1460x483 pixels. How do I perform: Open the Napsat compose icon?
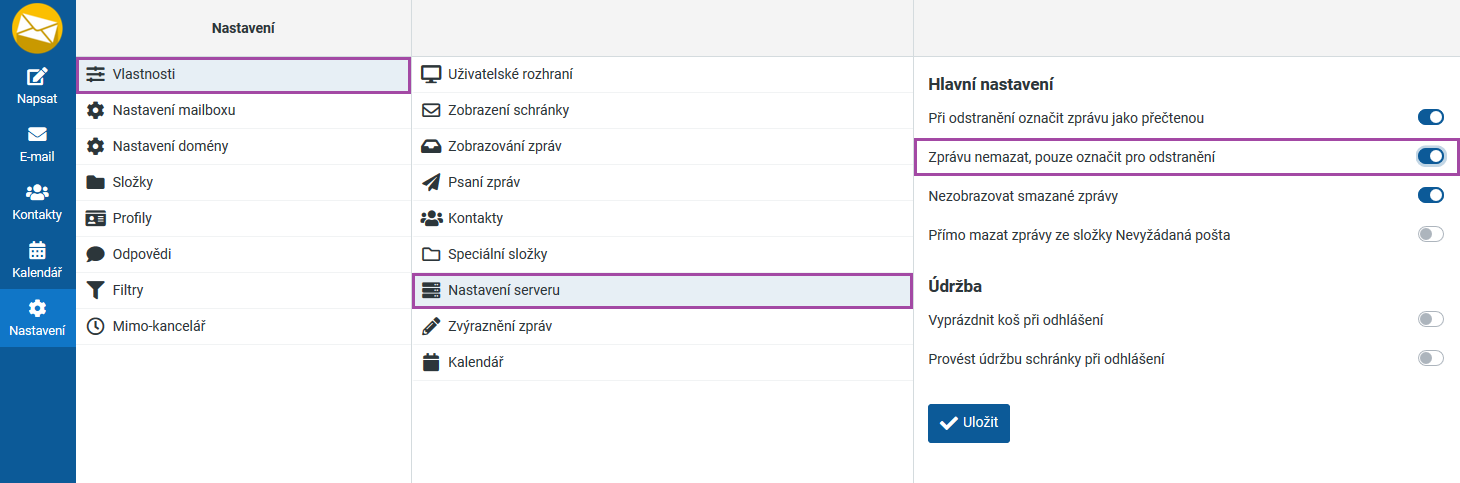click(37, 76)
